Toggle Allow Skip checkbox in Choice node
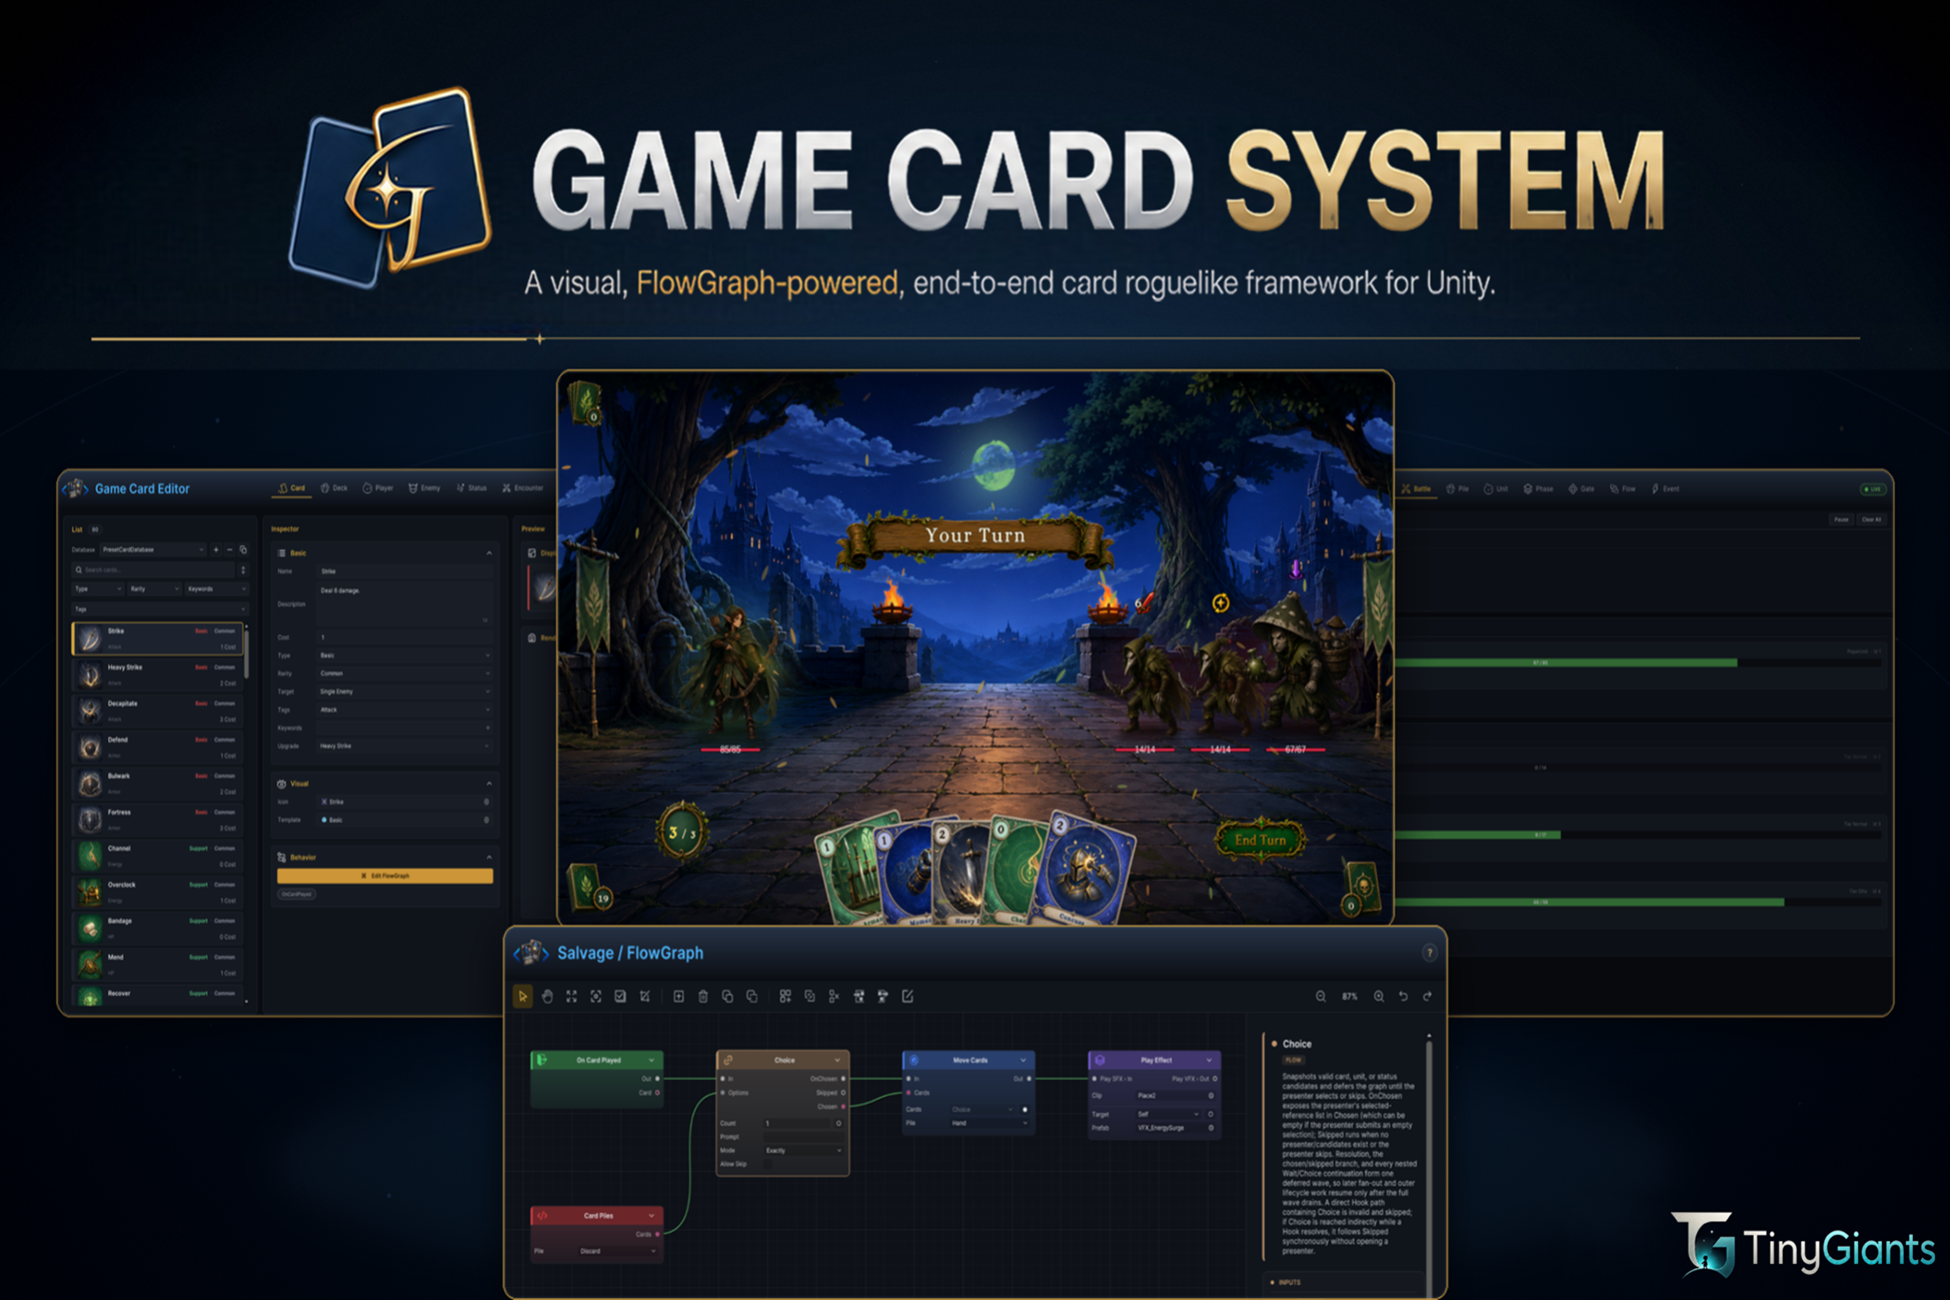 769,1164
